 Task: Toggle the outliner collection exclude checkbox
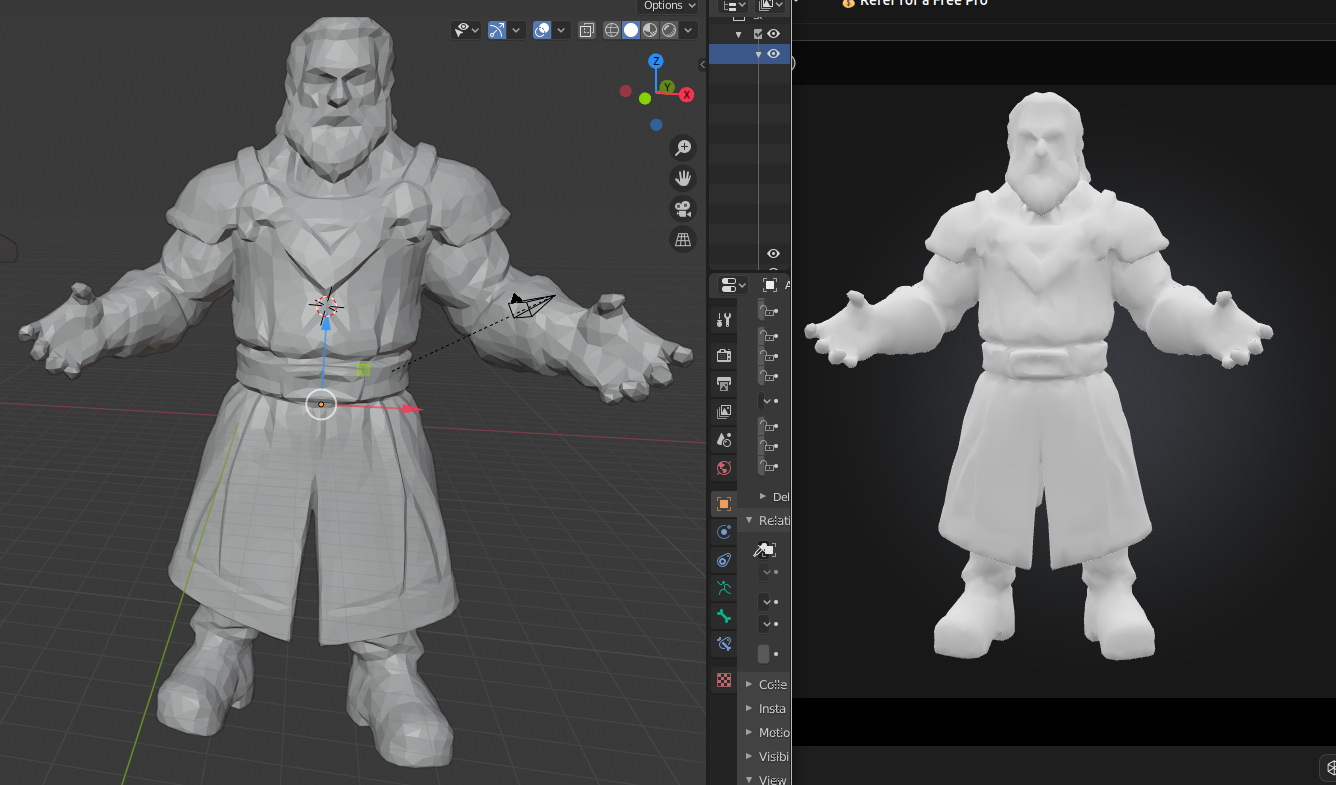(758, 34)
